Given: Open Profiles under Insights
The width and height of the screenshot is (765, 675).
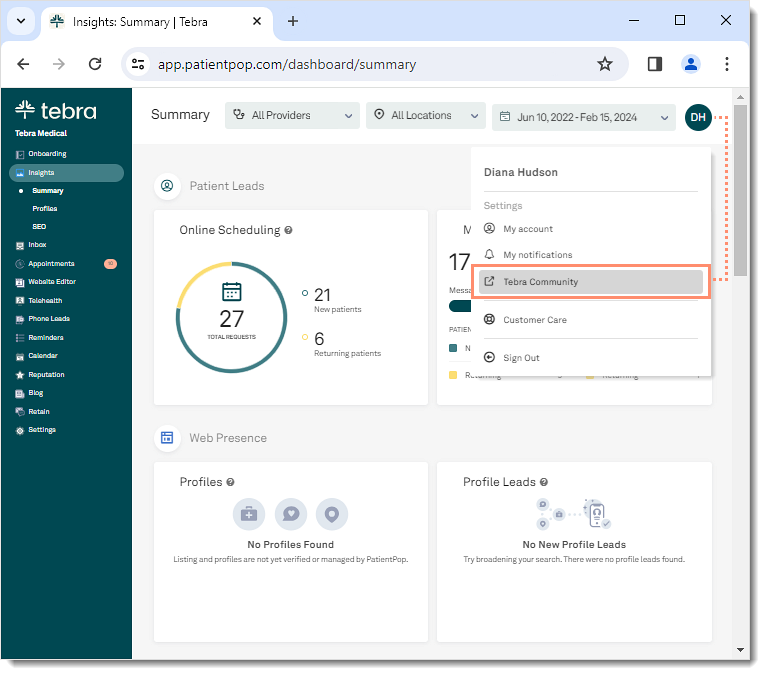Looking at the screenshot, I should click(x=45, y=209).
